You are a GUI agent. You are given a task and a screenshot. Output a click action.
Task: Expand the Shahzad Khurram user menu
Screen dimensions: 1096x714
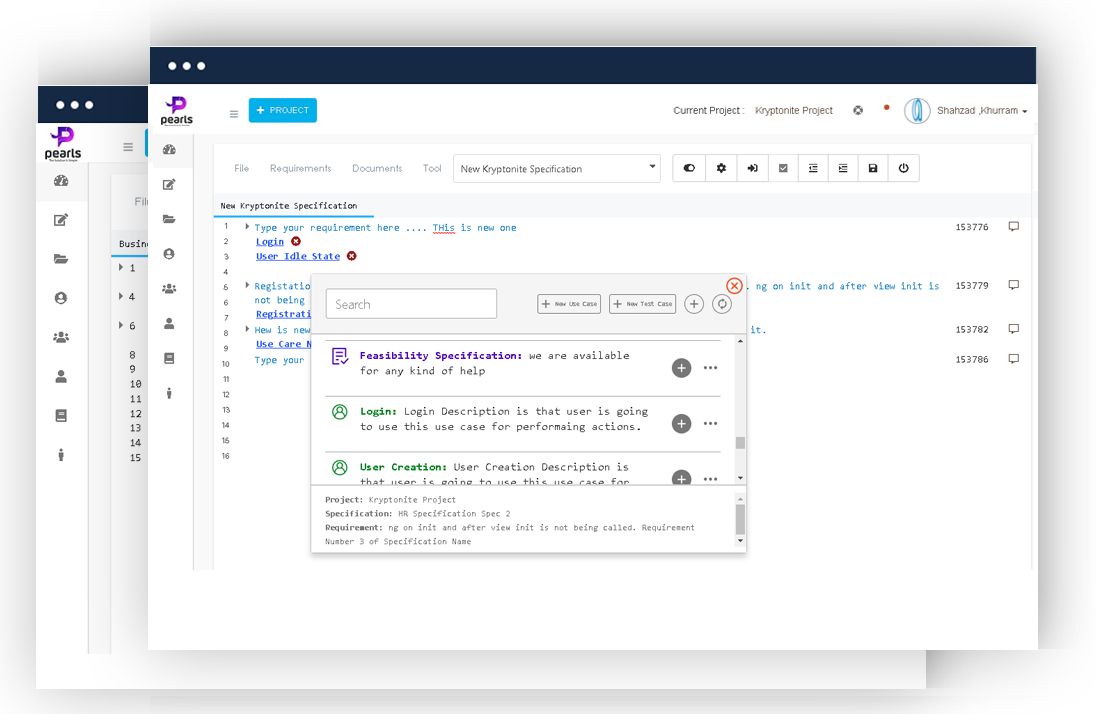click(980, 111)
